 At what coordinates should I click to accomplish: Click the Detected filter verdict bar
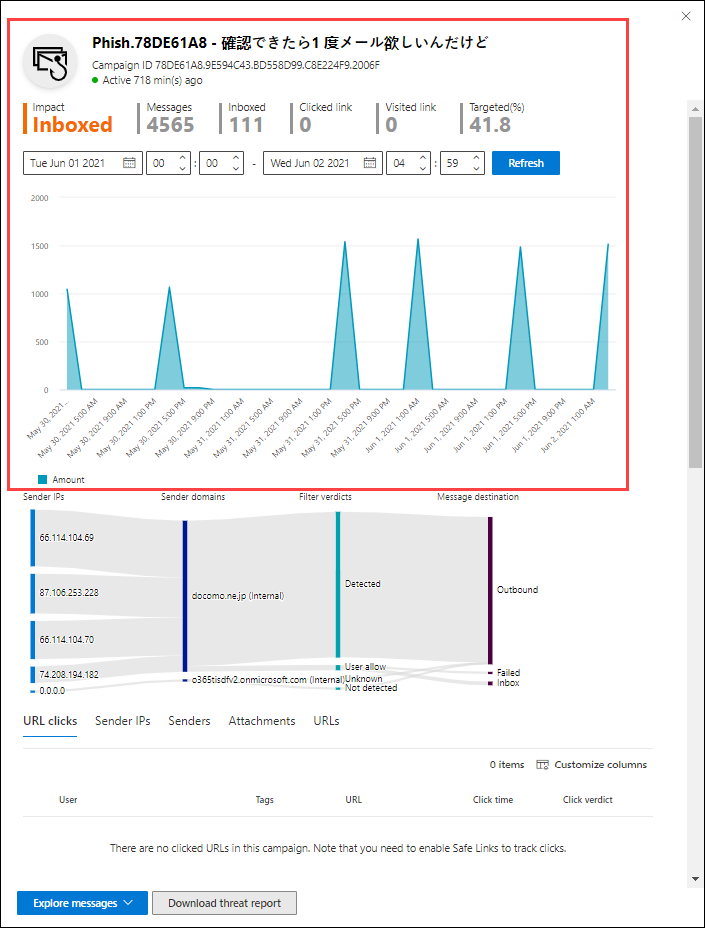338,584
